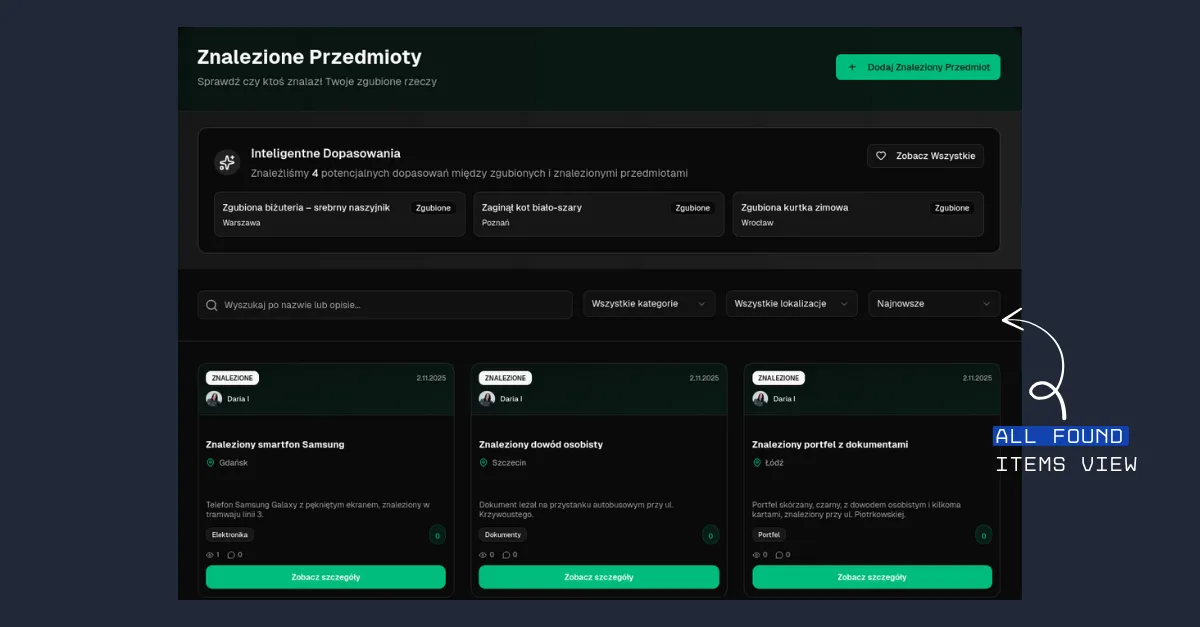This screenshot has height=627, width=1200.
Task: Click the location pin next to Łódź
Action: 757,463
